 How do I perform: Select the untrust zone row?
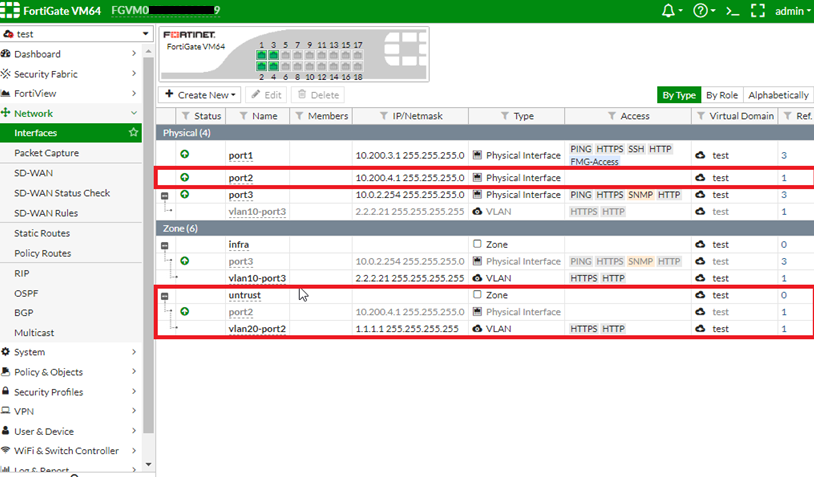485,295
